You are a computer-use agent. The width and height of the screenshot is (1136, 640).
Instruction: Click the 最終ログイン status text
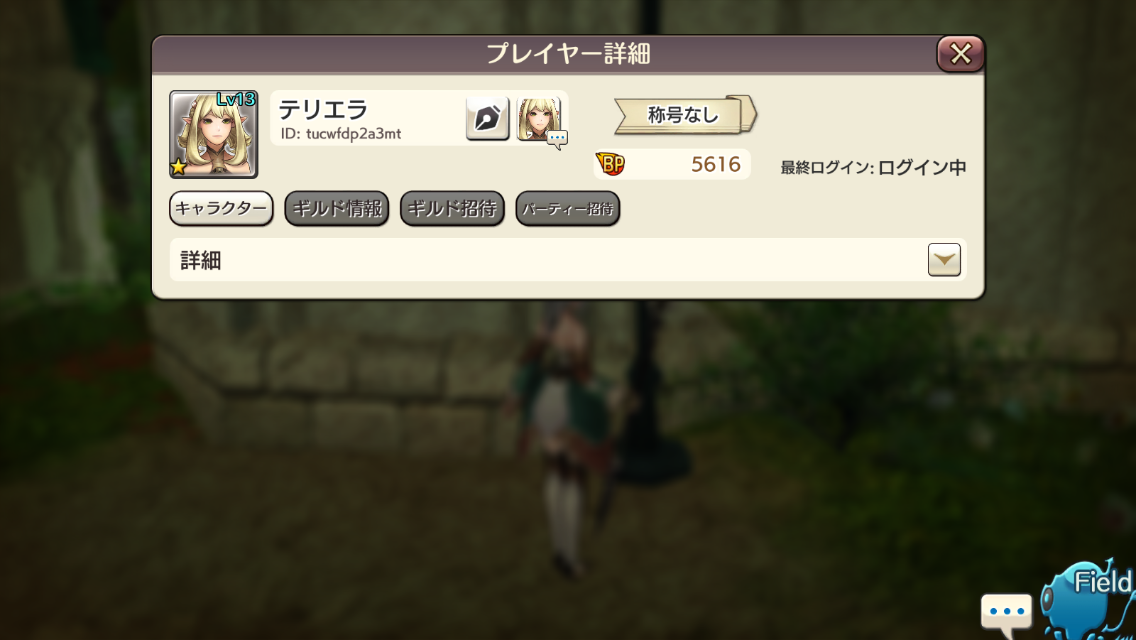point(873,167)
